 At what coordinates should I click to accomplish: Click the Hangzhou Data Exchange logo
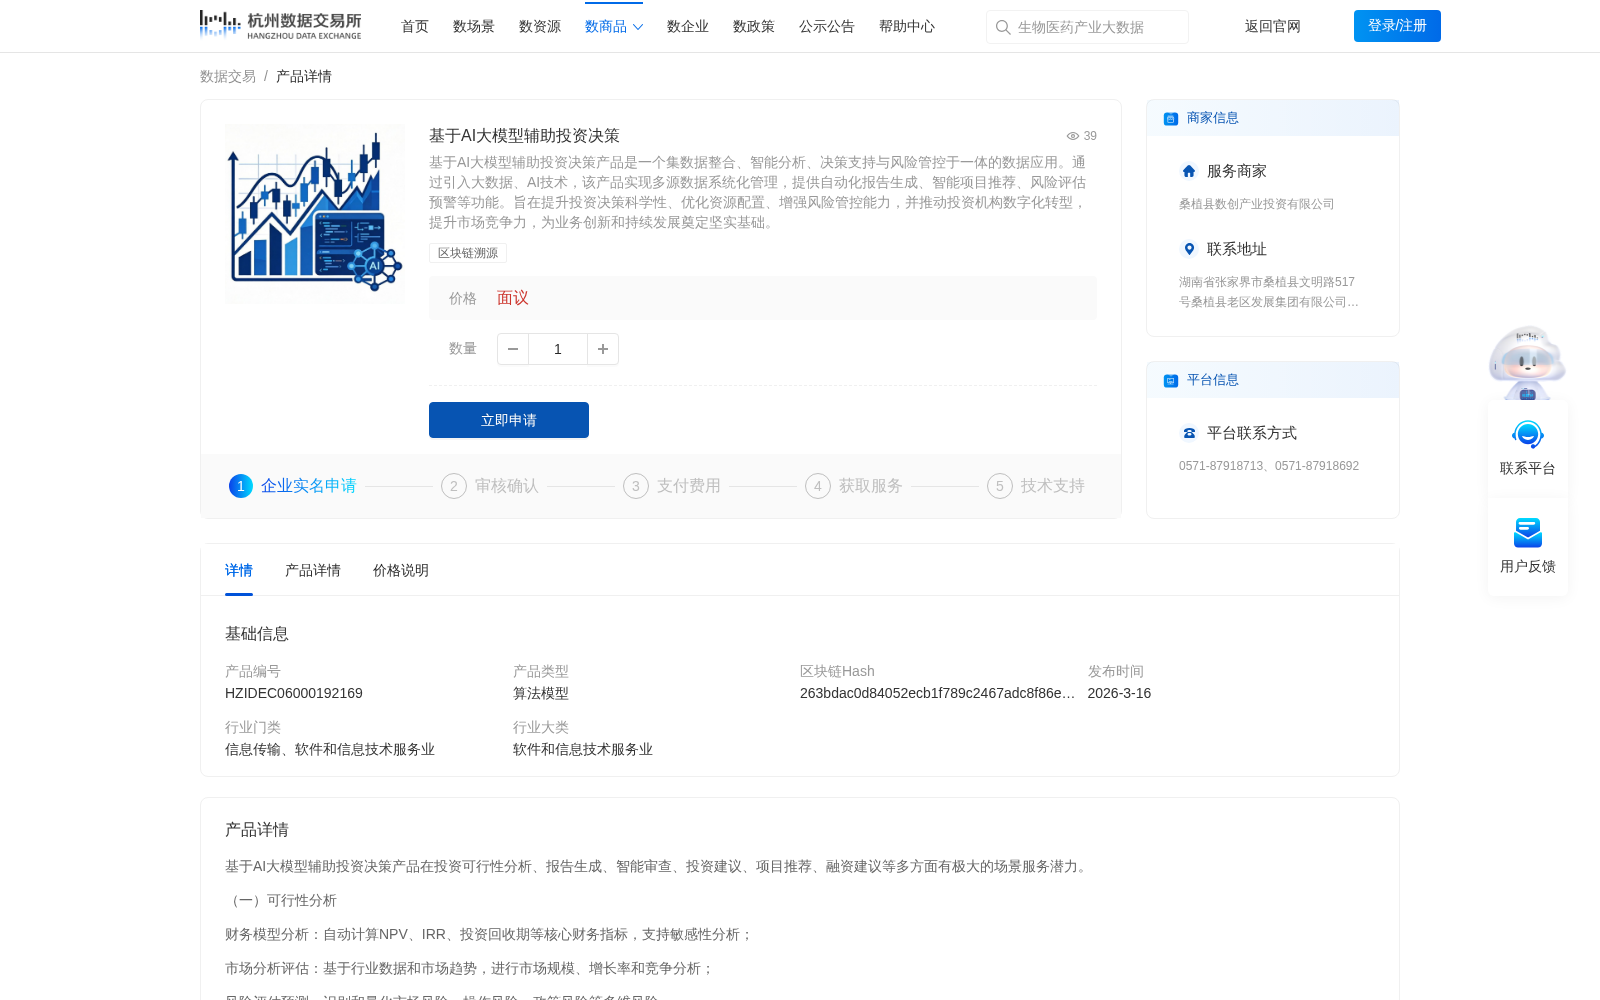(281, 25)
